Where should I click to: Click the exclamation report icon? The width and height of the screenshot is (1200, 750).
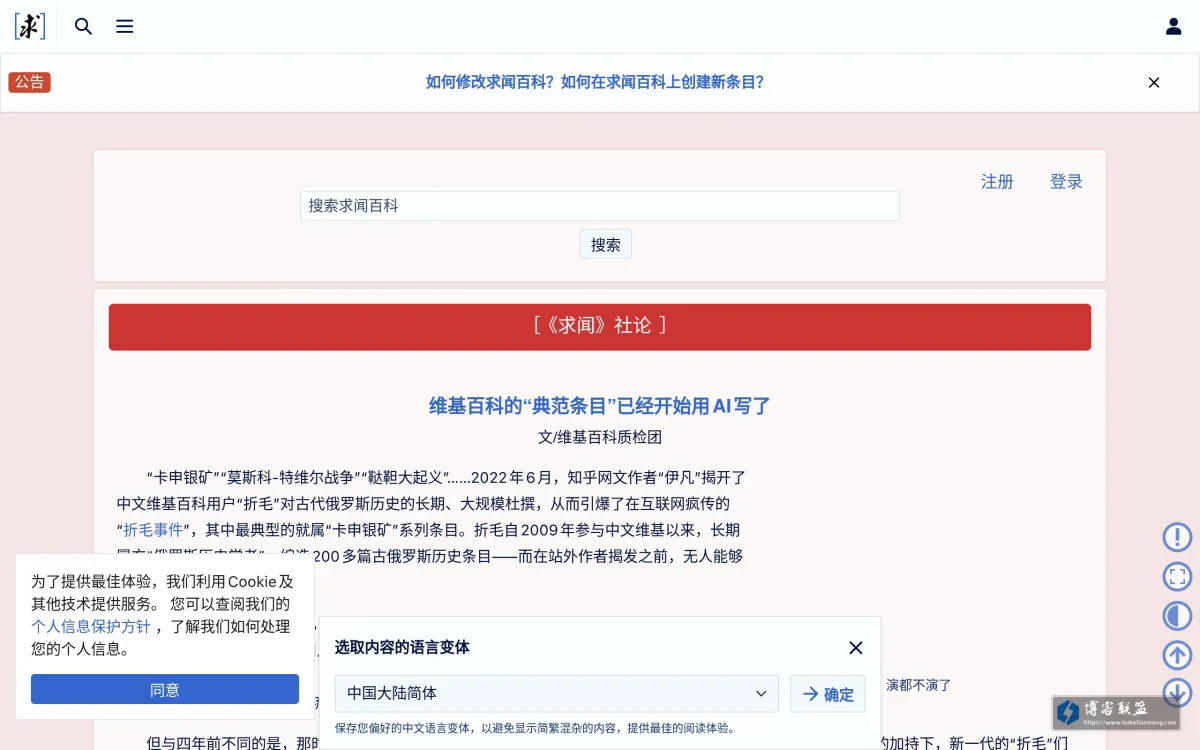point(1177,537)
